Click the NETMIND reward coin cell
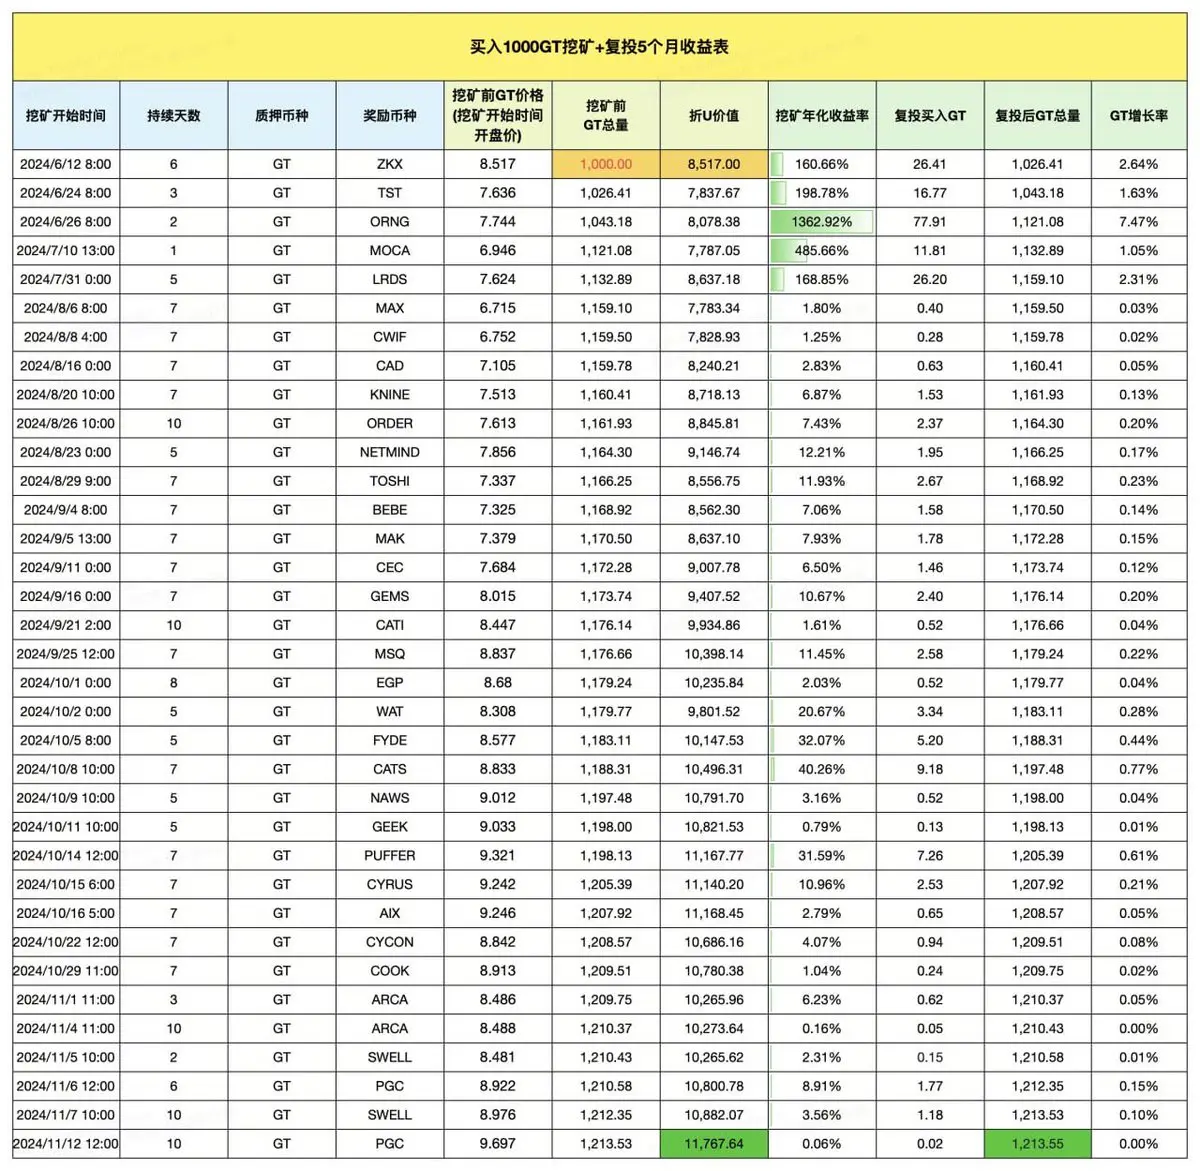1200x1171 pixels. click(390, 452)
